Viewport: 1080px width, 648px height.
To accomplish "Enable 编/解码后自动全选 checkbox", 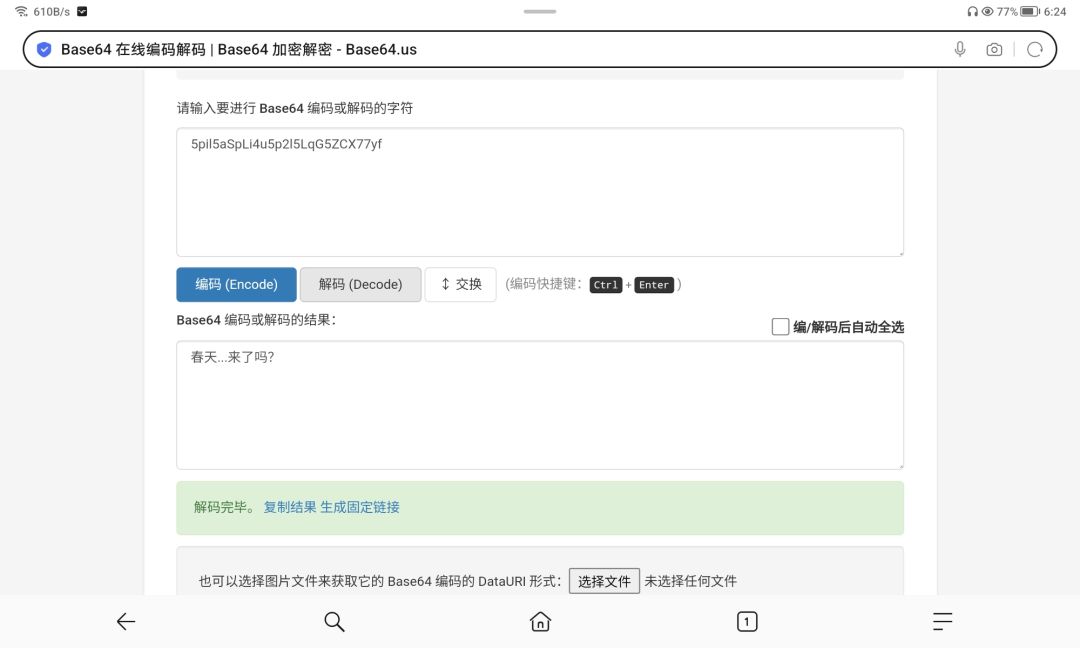I will [780, 326].
